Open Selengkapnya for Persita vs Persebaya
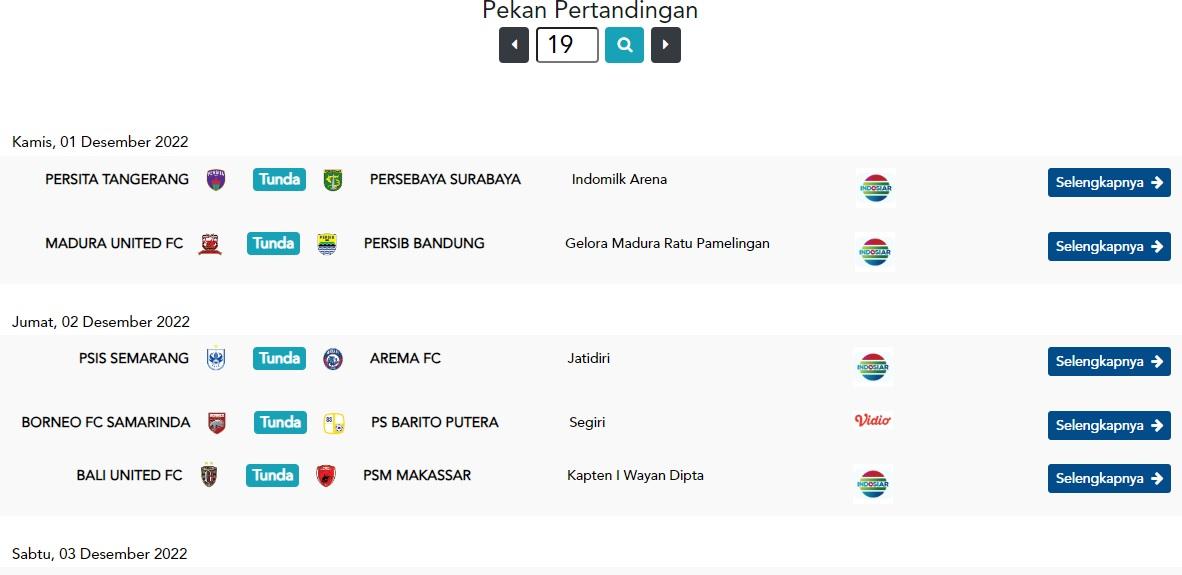 (x=1109, y=183)
